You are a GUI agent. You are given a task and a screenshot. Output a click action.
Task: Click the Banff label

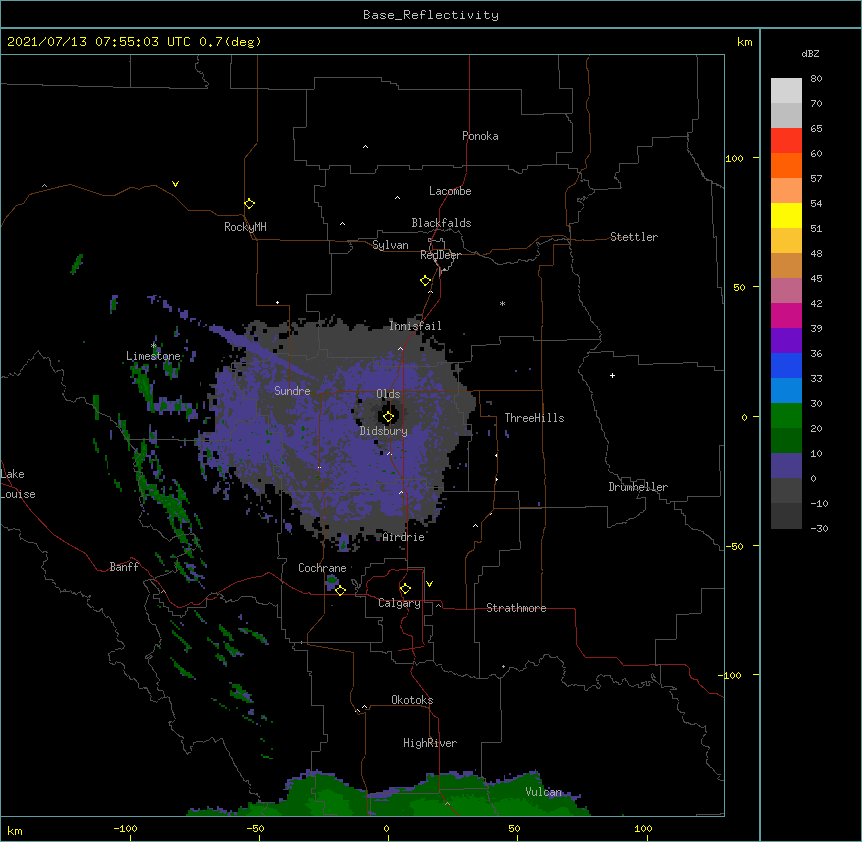pos(124,567)
